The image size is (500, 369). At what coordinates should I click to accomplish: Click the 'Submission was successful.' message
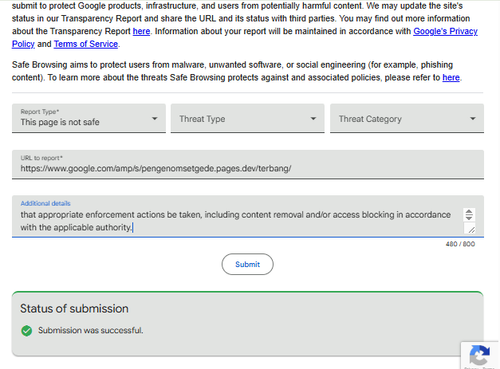(91, 330)
